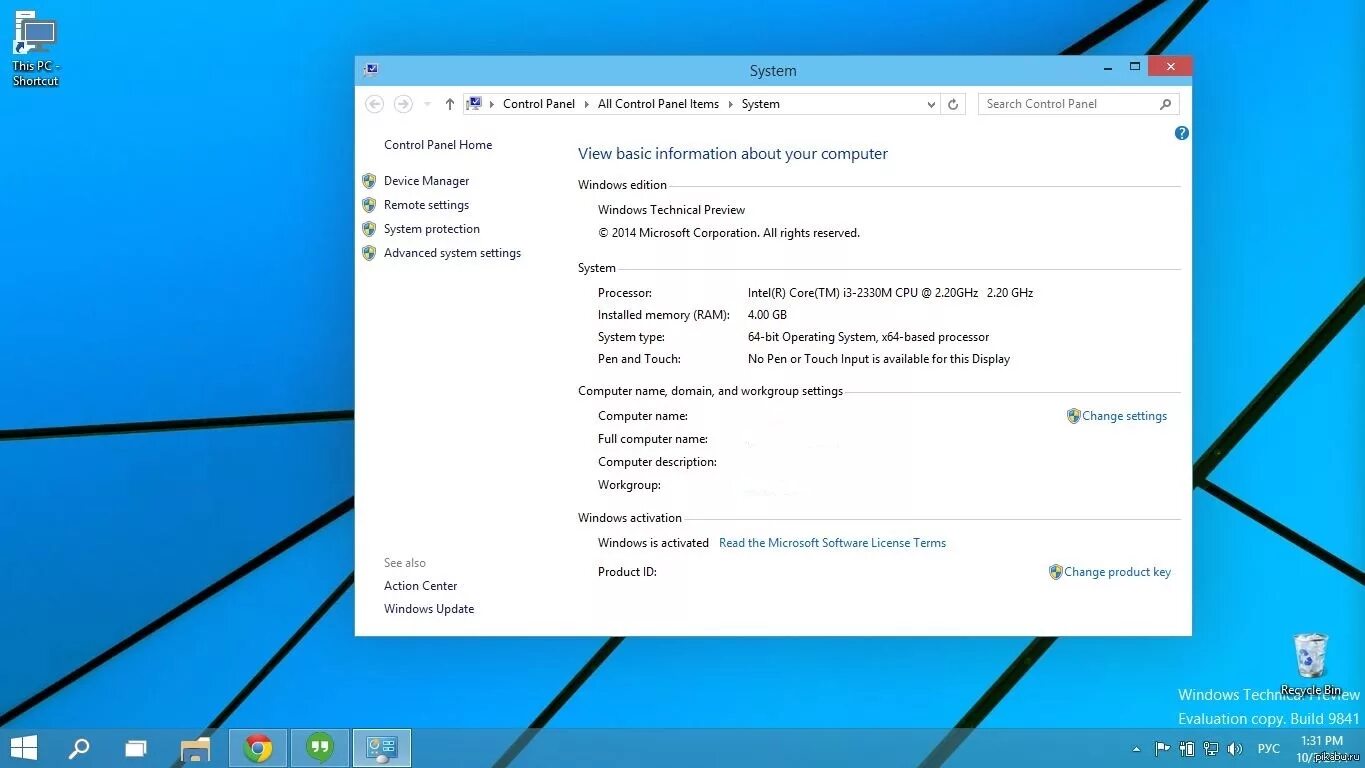Click the 64-bit Operating System text
This screenshot has height=768, width=1365.
[868, 337]
